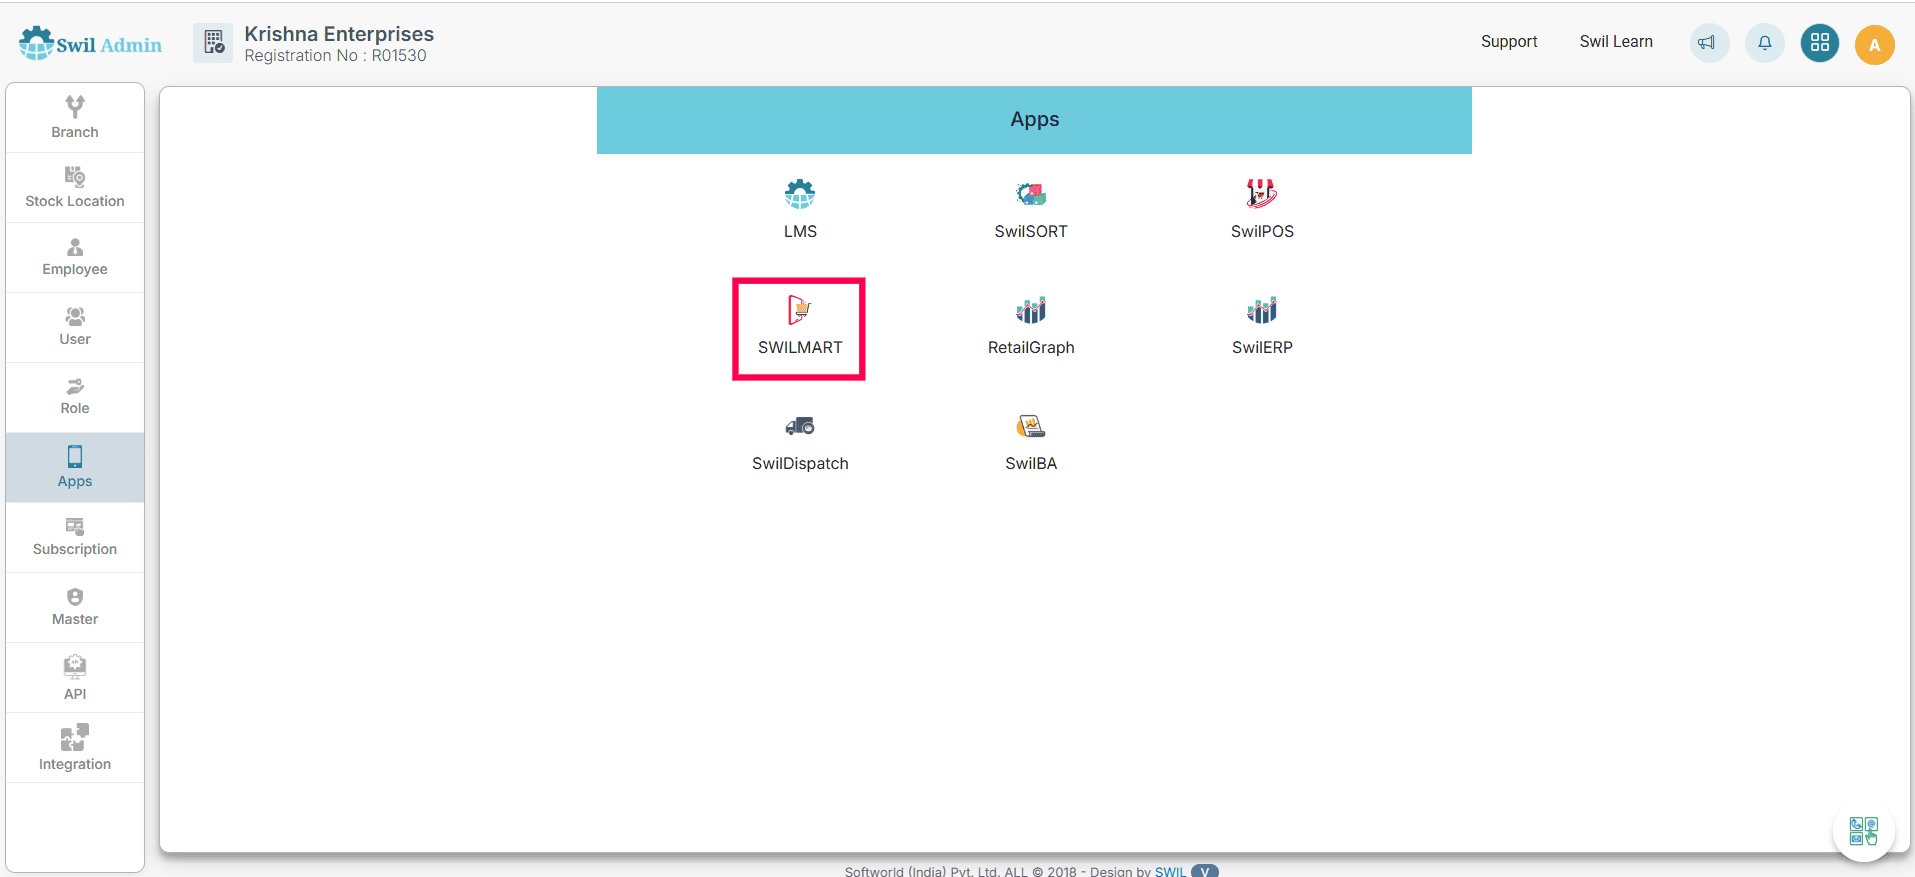Open the SWILMART app
The height and width of the screenshot is (877, 1915).
(x=800, y=328)
